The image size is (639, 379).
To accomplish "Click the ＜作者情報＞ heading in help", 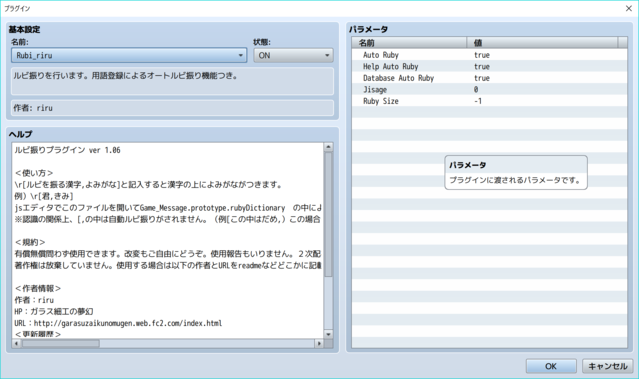I will (x=38, y=288).
